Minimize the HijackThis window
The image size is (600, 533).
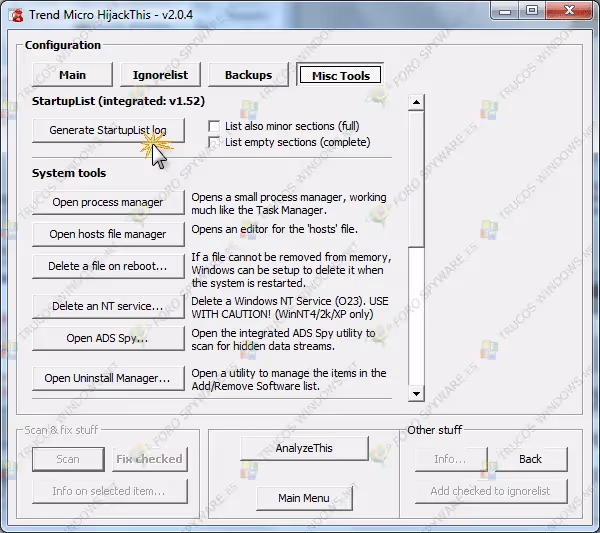click(x=505, y=11)
